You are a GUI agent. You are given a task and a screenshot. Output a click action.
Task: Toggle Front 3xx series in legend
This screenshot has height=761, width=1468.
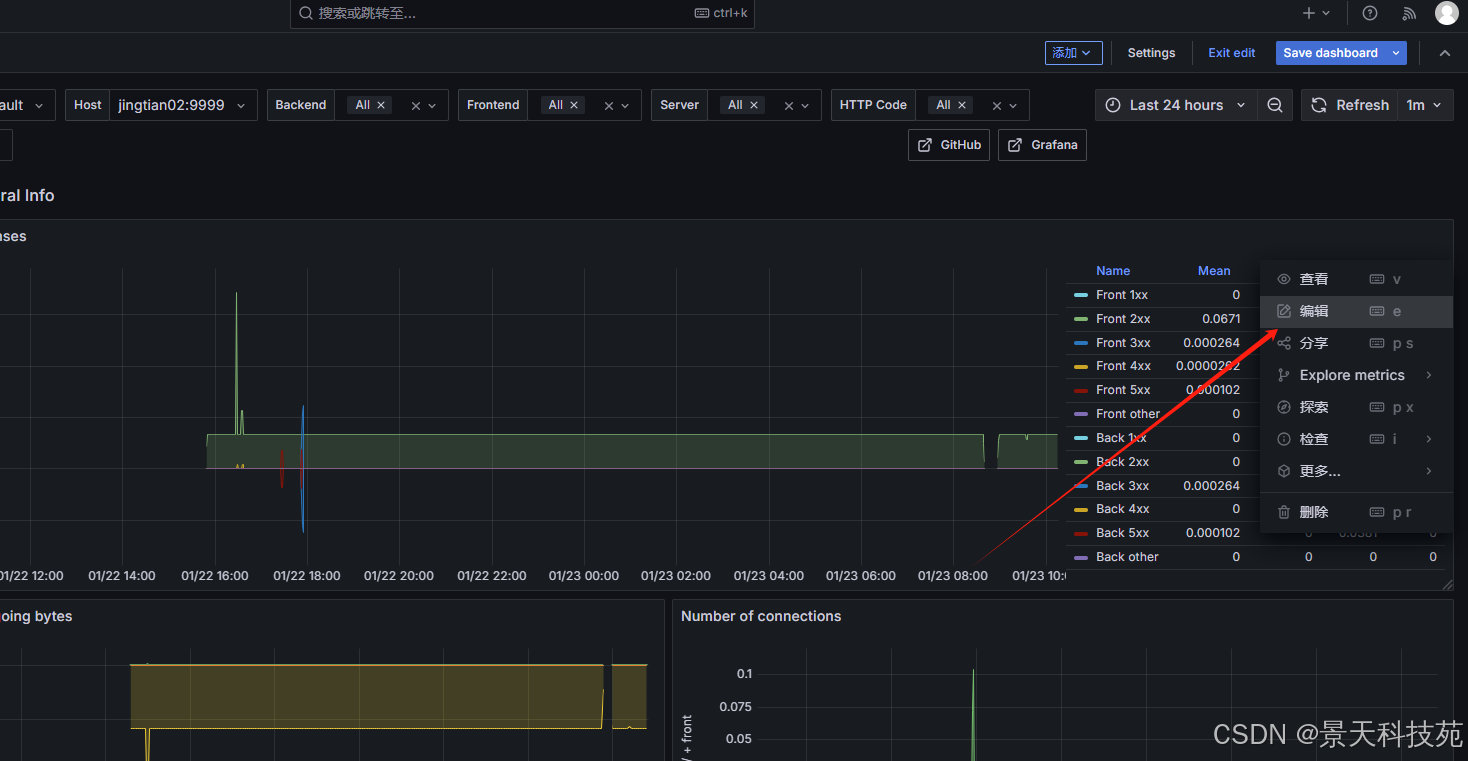pyautogui.click(x=1123, y=343)
